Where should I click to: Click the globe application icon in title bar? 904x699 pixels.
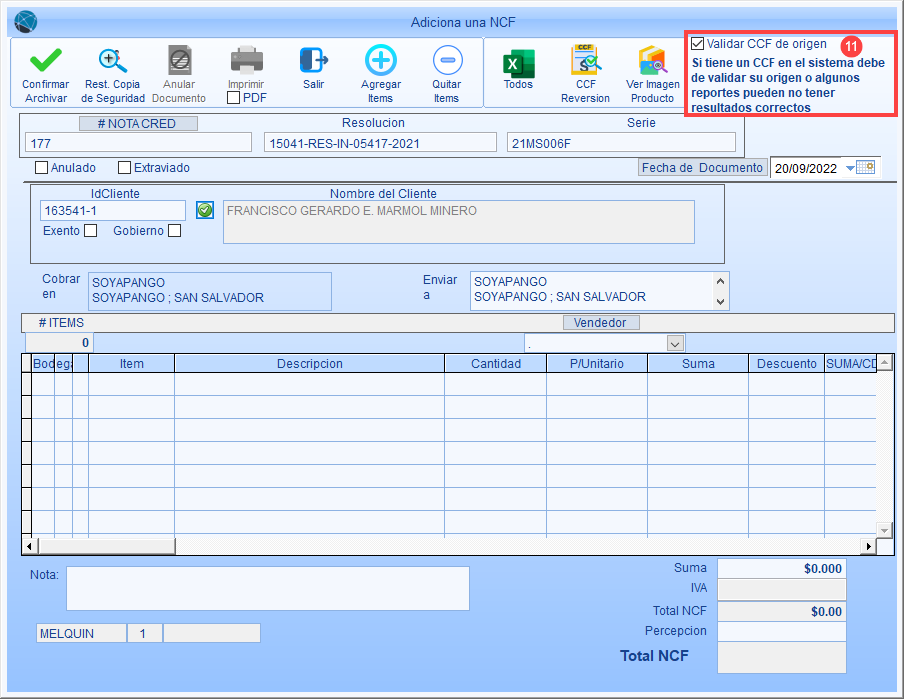pos(25,22)
